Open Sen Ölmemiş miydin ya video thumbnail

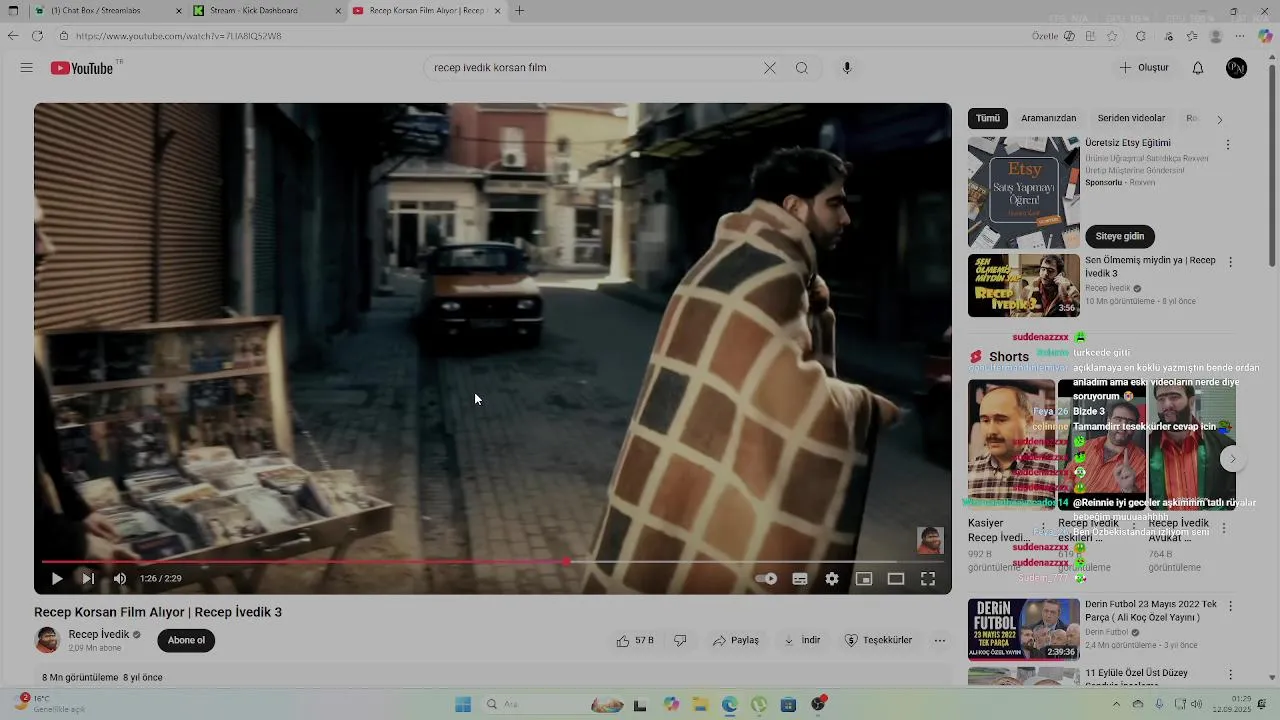point(1023,286)
